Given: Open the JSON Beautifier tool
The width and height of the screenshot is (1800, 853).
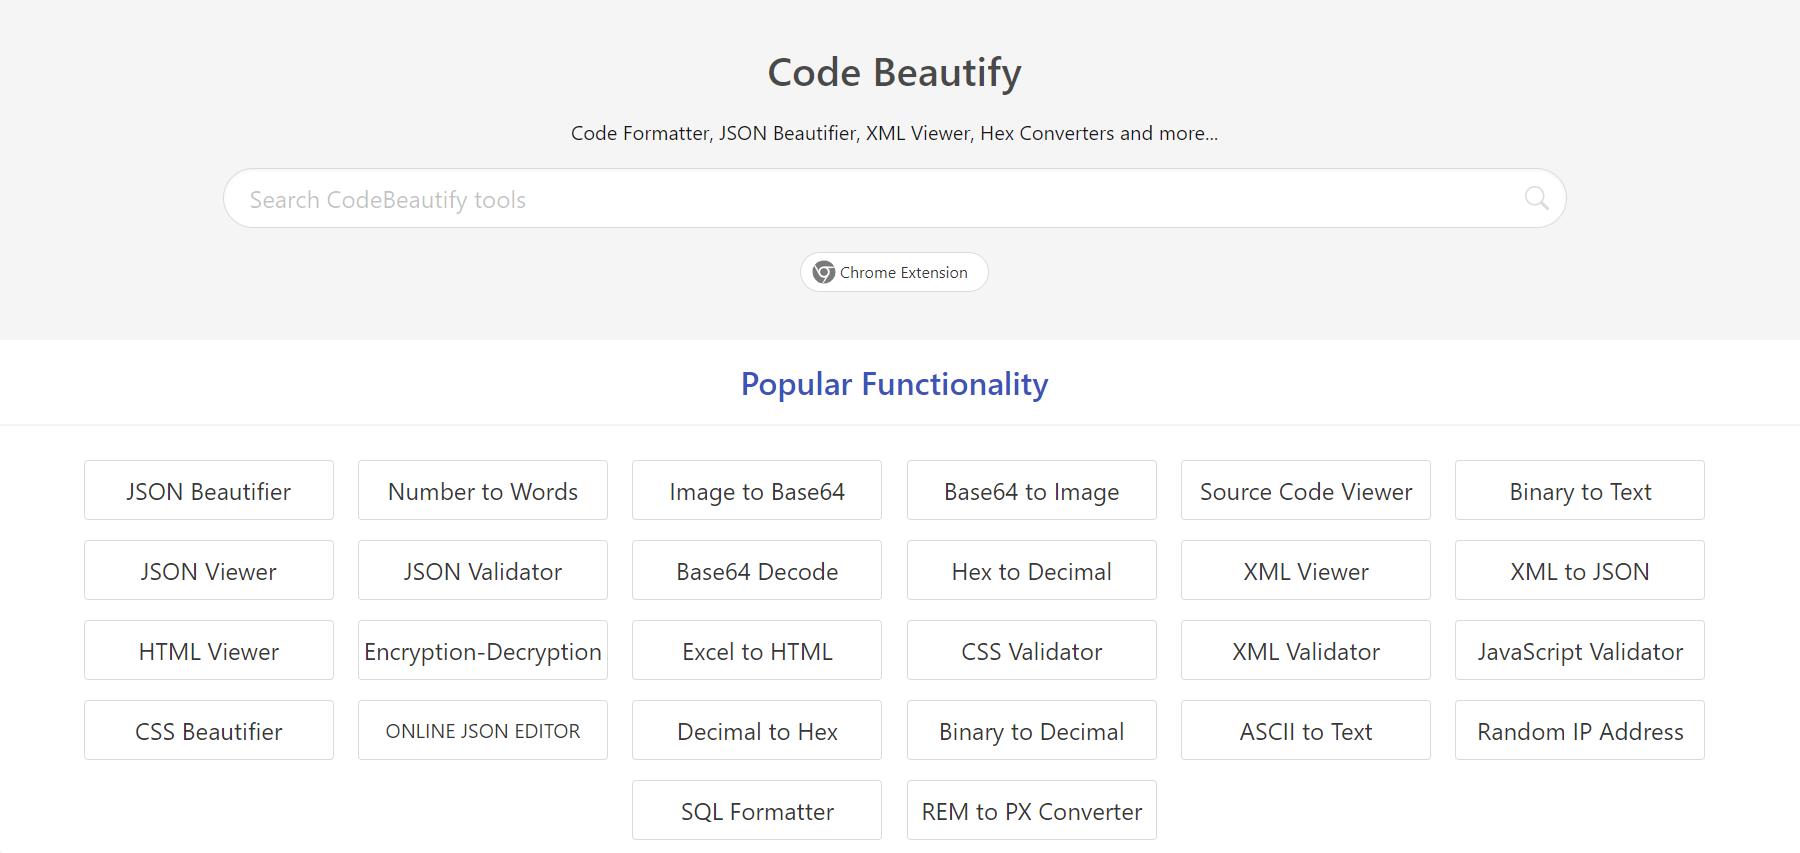Looking at the screenshot, I should pos(209,490).
